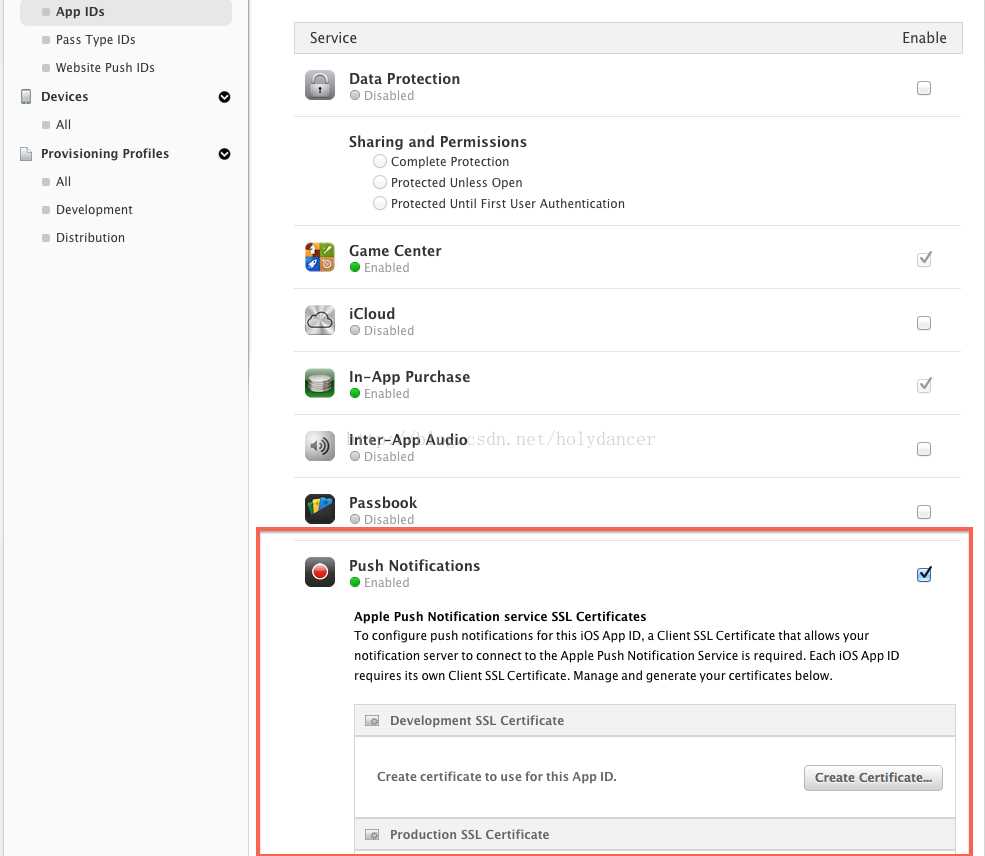The height and width of the screenshot is (856, 985).
Task: Enable the iCloud checkbox
Action: [923, 323]
